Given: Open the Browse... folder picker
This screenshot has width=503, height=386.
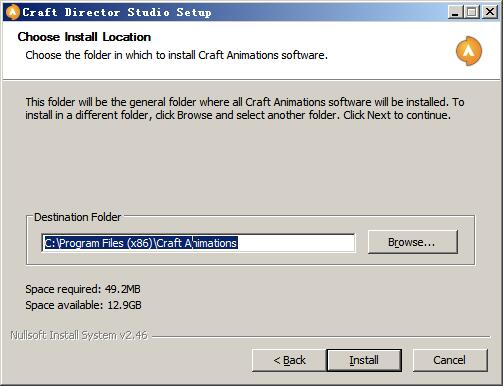Looking at the screenshot, I should pos(413,242).
